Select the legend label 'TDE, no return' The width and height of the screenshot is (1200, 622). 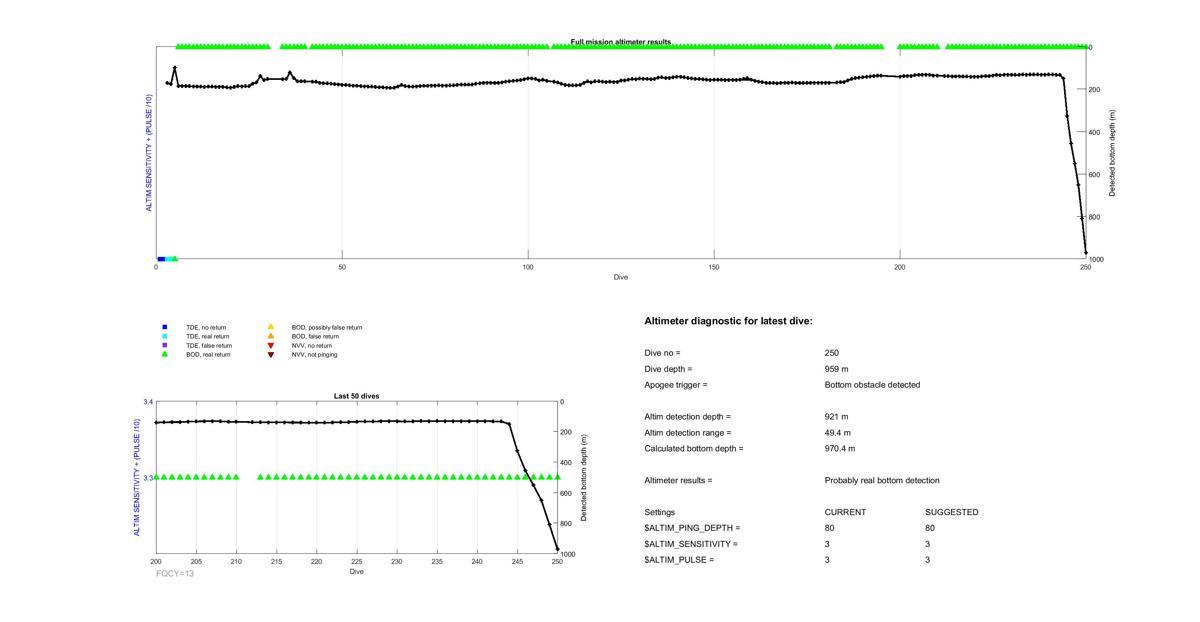[x=206, y=327]
